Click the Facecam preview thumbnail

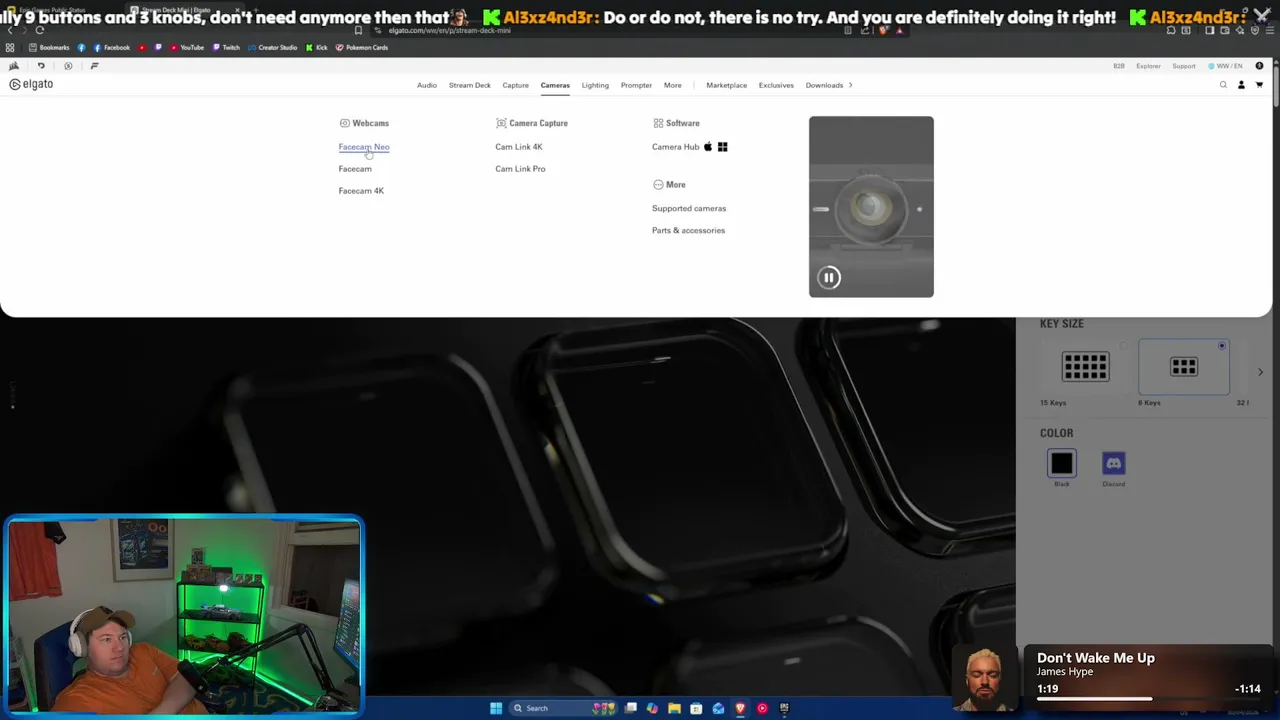tap(871, 207)
